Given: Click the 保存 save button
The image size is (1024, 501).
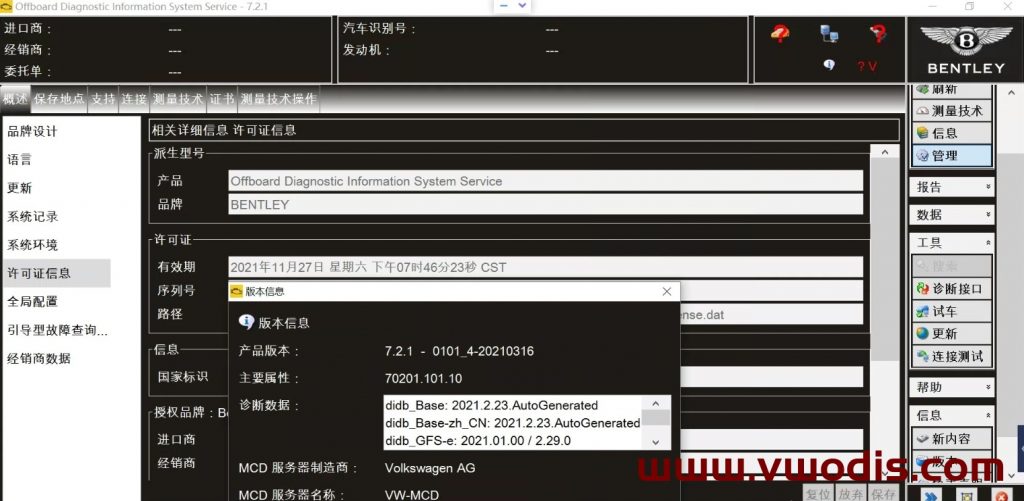Looking at the screenshot, I should point(883,493).
